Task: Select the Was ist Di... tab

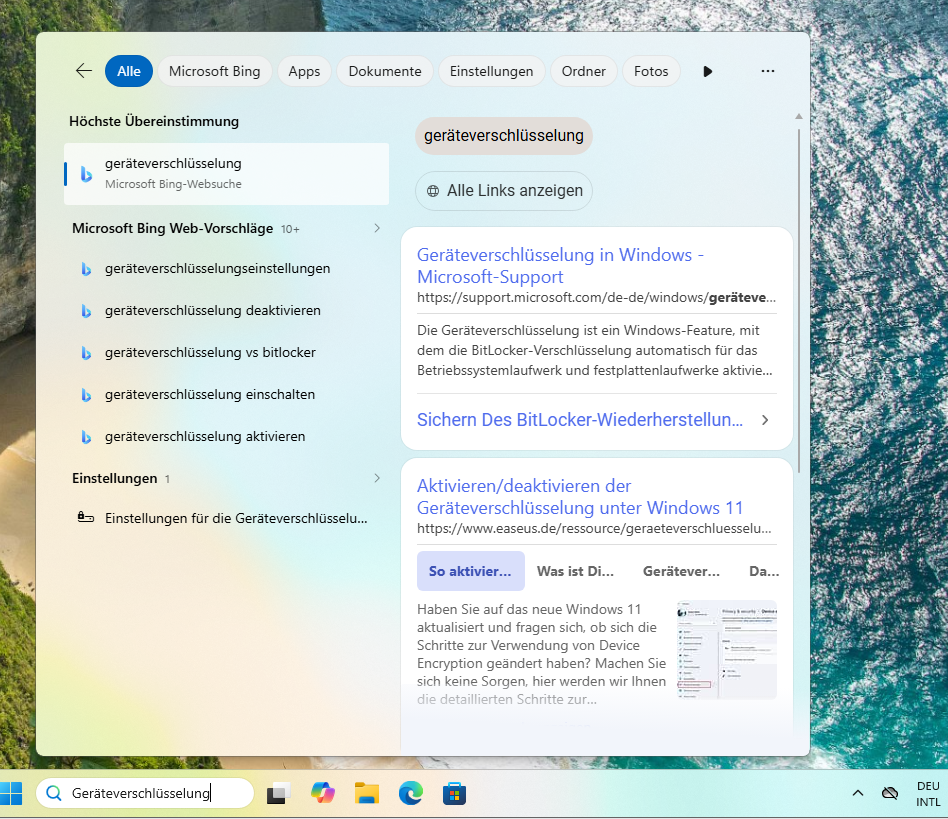Action: [x=576, y=571]
